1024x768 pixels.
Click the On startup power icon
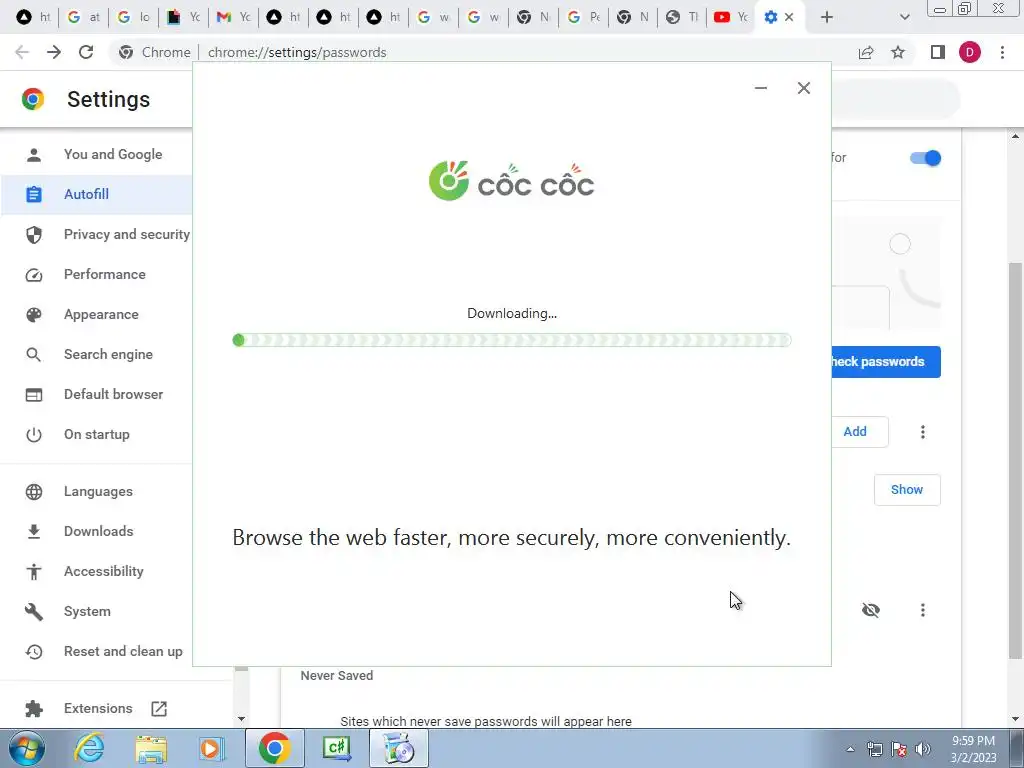point(33,434)
